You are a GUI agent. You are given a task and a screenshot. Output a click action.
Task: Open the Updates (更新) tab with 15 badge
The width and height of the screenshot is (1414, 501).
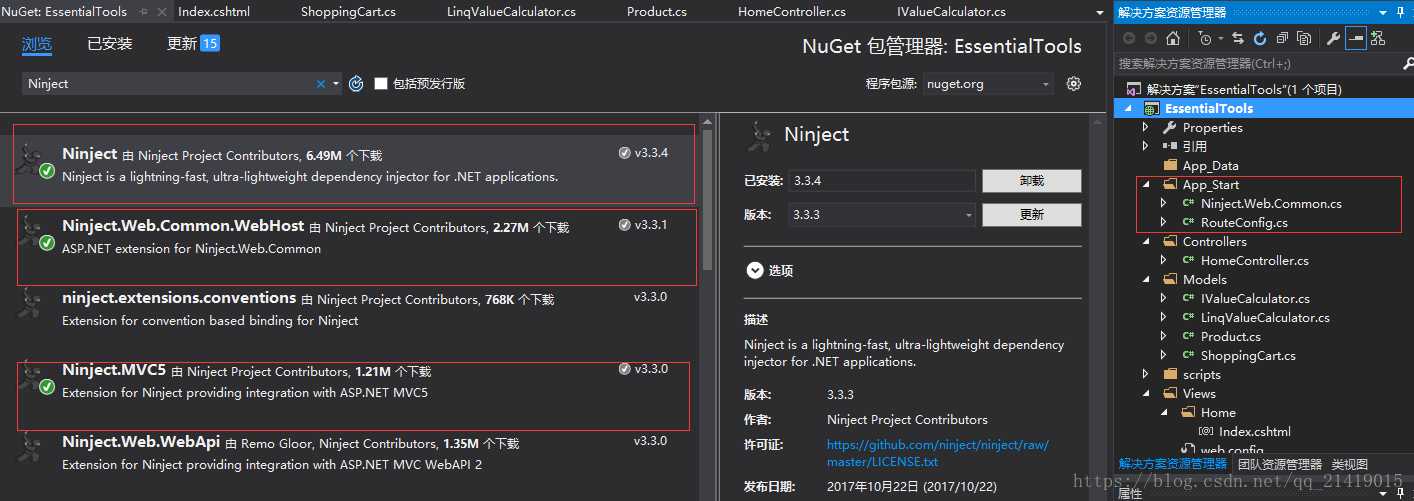click(193, 44)
